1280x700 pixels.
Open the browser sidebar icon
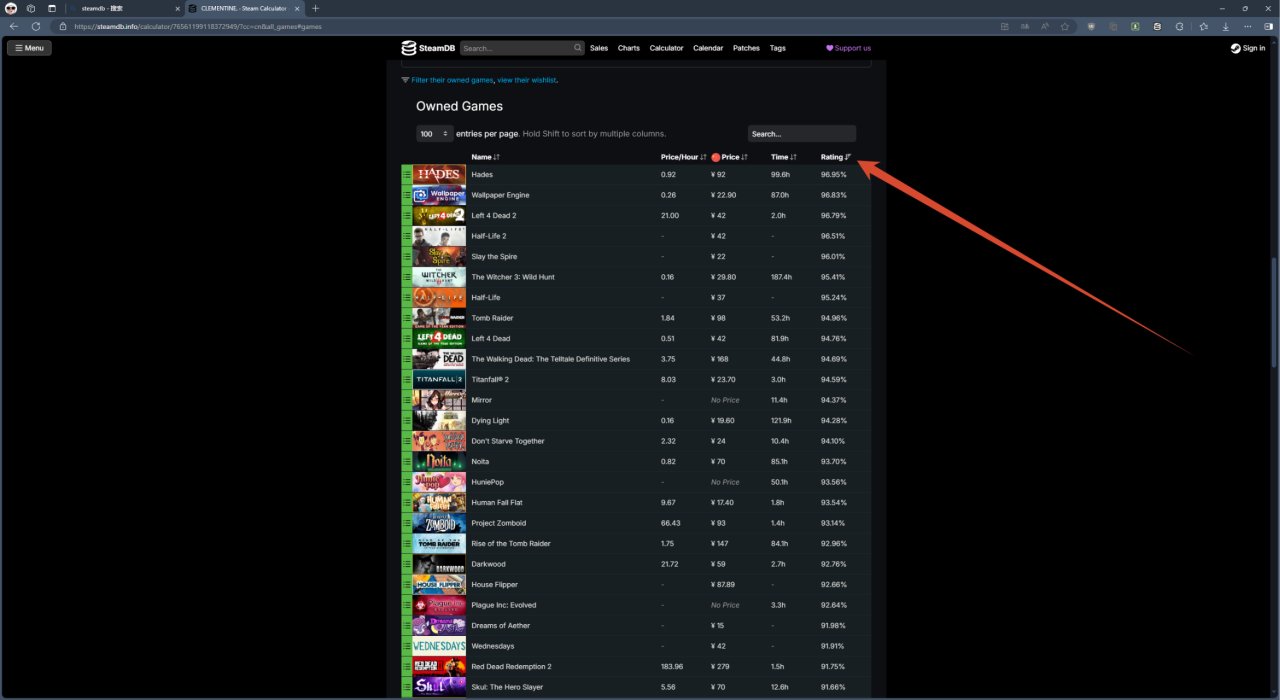coord(1269,26)
